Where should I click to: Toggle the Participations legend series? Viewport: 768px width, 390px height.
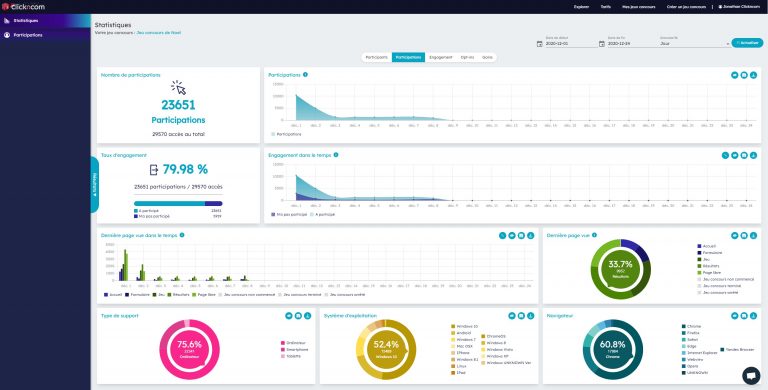(x=286, y=134)
